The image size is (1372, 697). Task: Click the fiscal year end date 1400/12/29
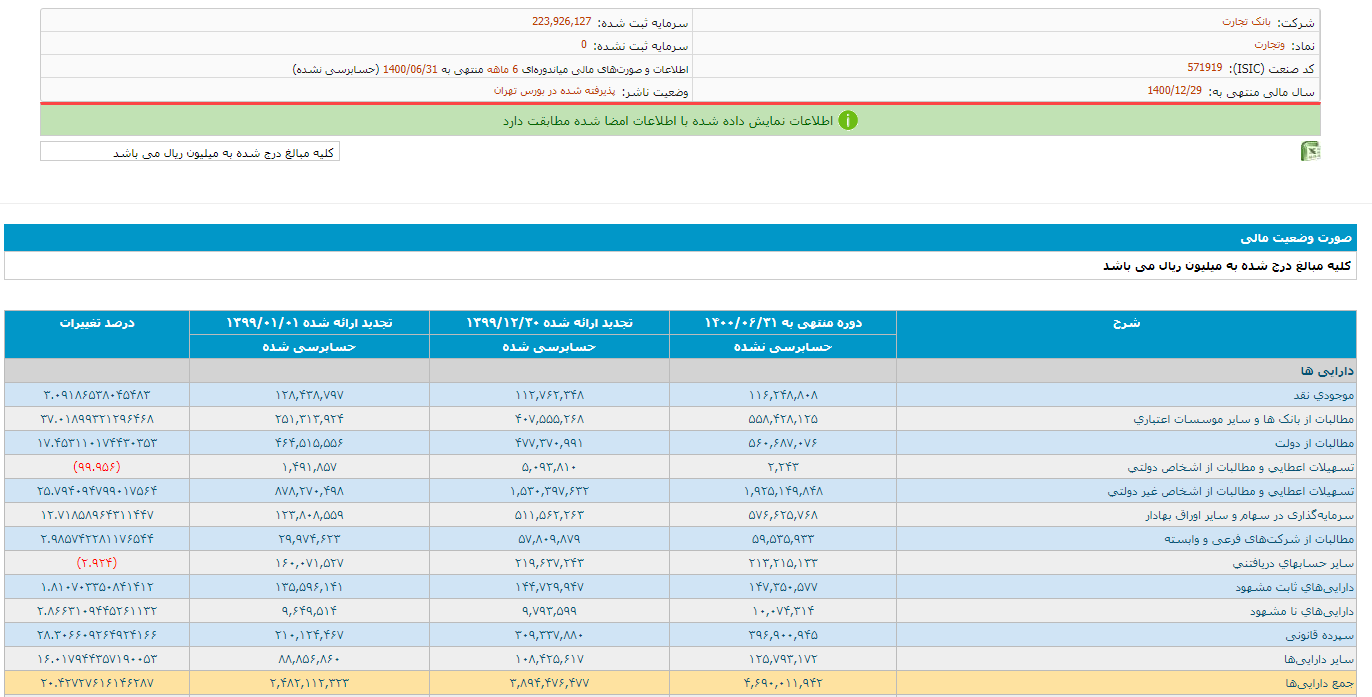click(x=1174, y=91)
